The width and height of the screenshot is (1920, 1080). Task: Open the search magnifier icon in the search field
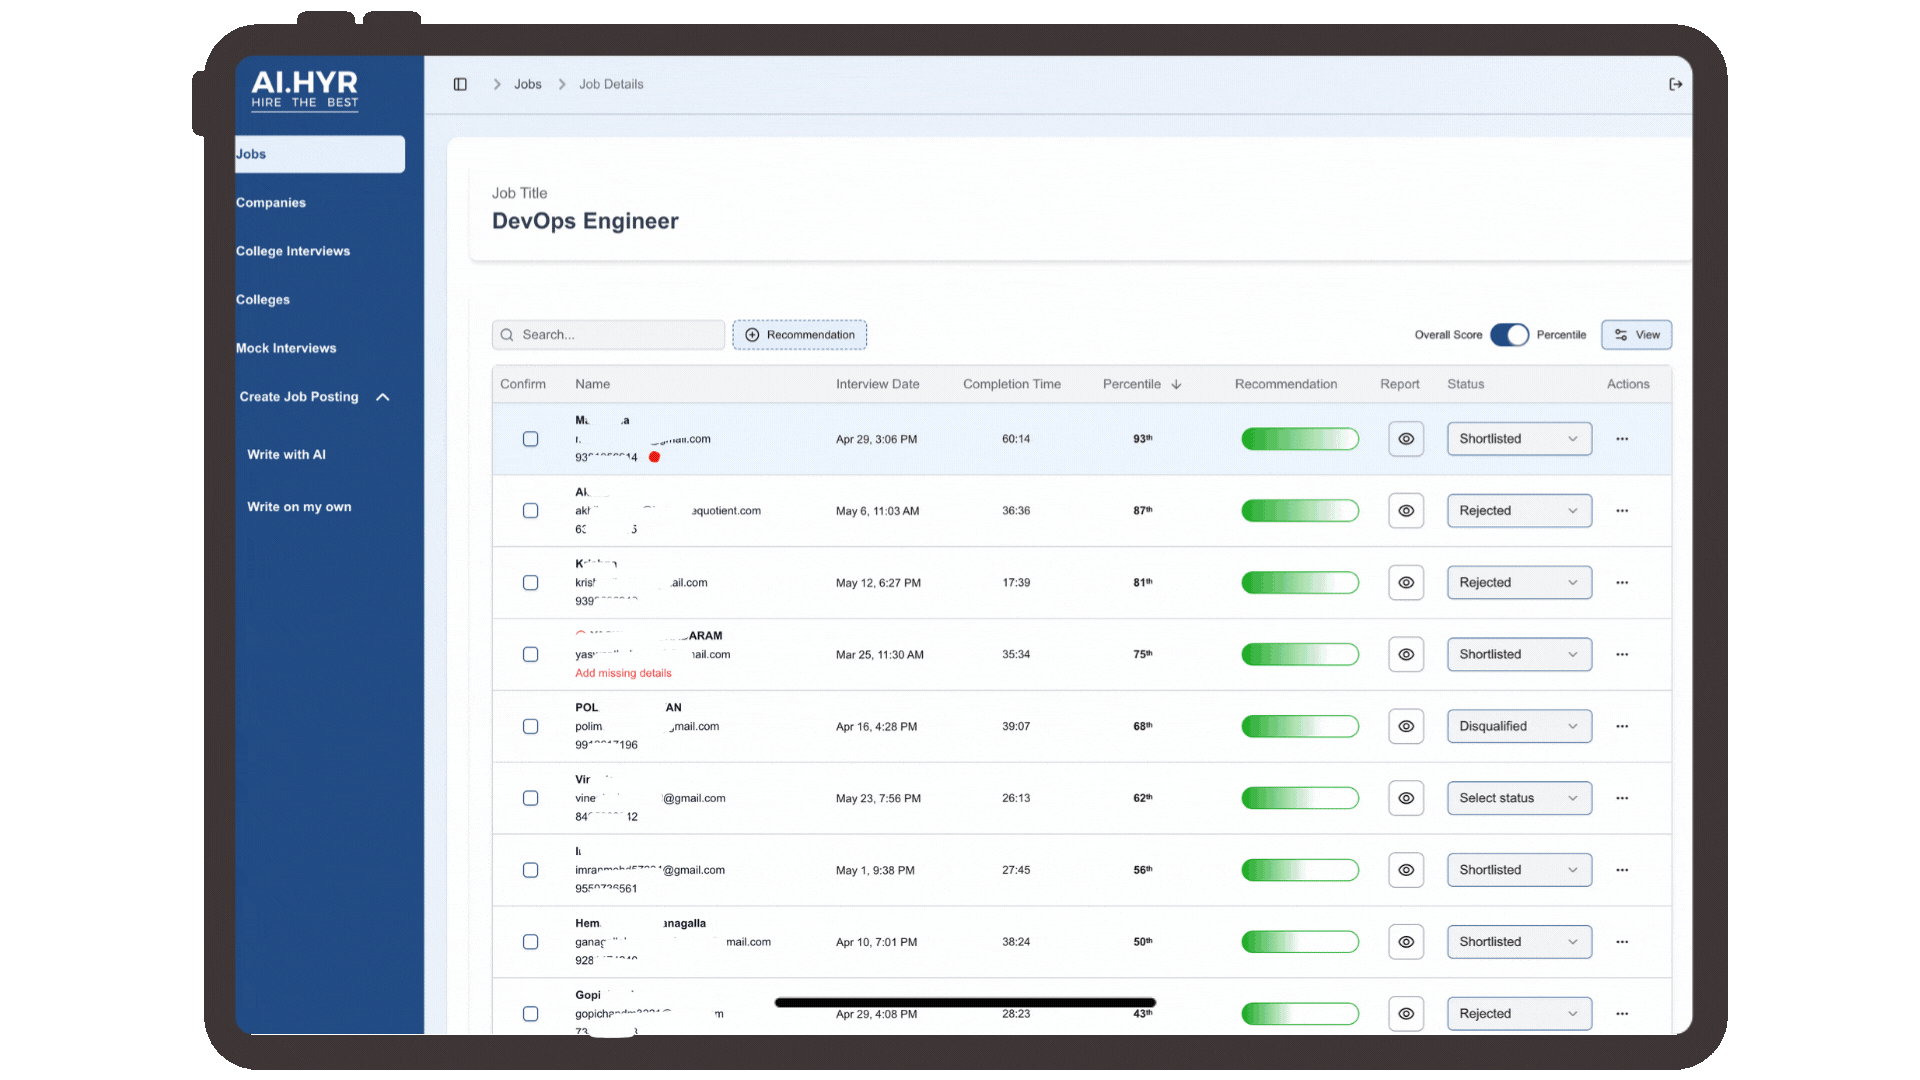pyautogui.click(x=508, y=334)
